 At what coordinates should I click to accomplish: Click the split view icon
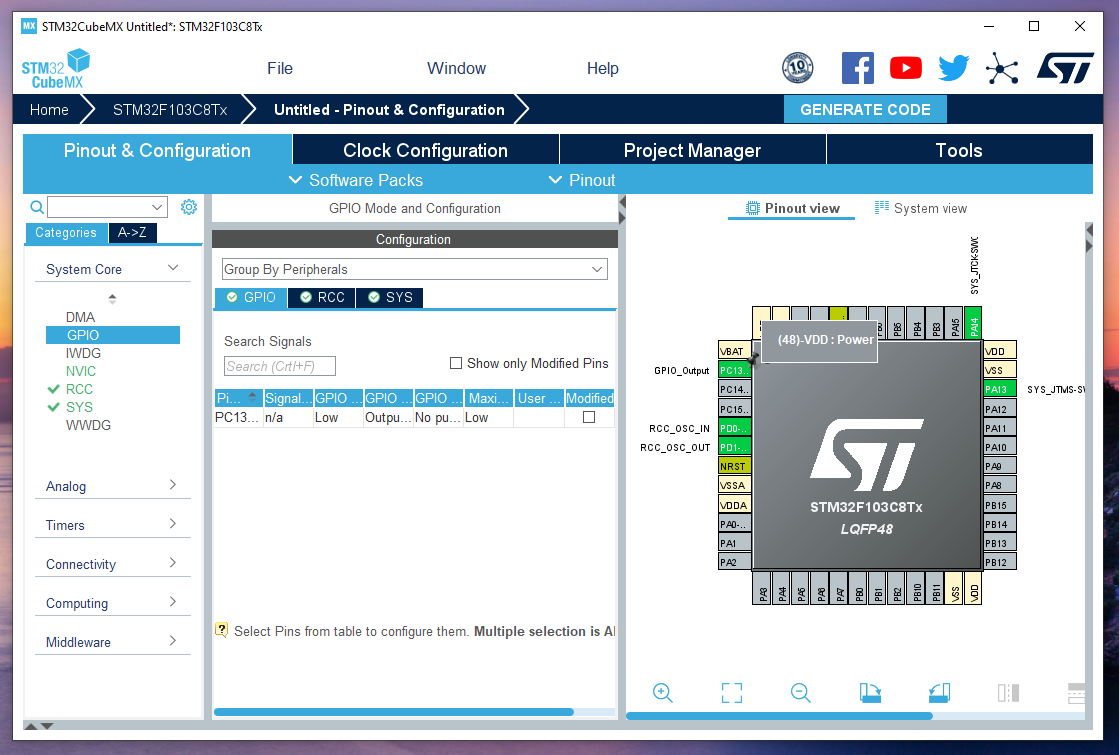(1008, 692)
